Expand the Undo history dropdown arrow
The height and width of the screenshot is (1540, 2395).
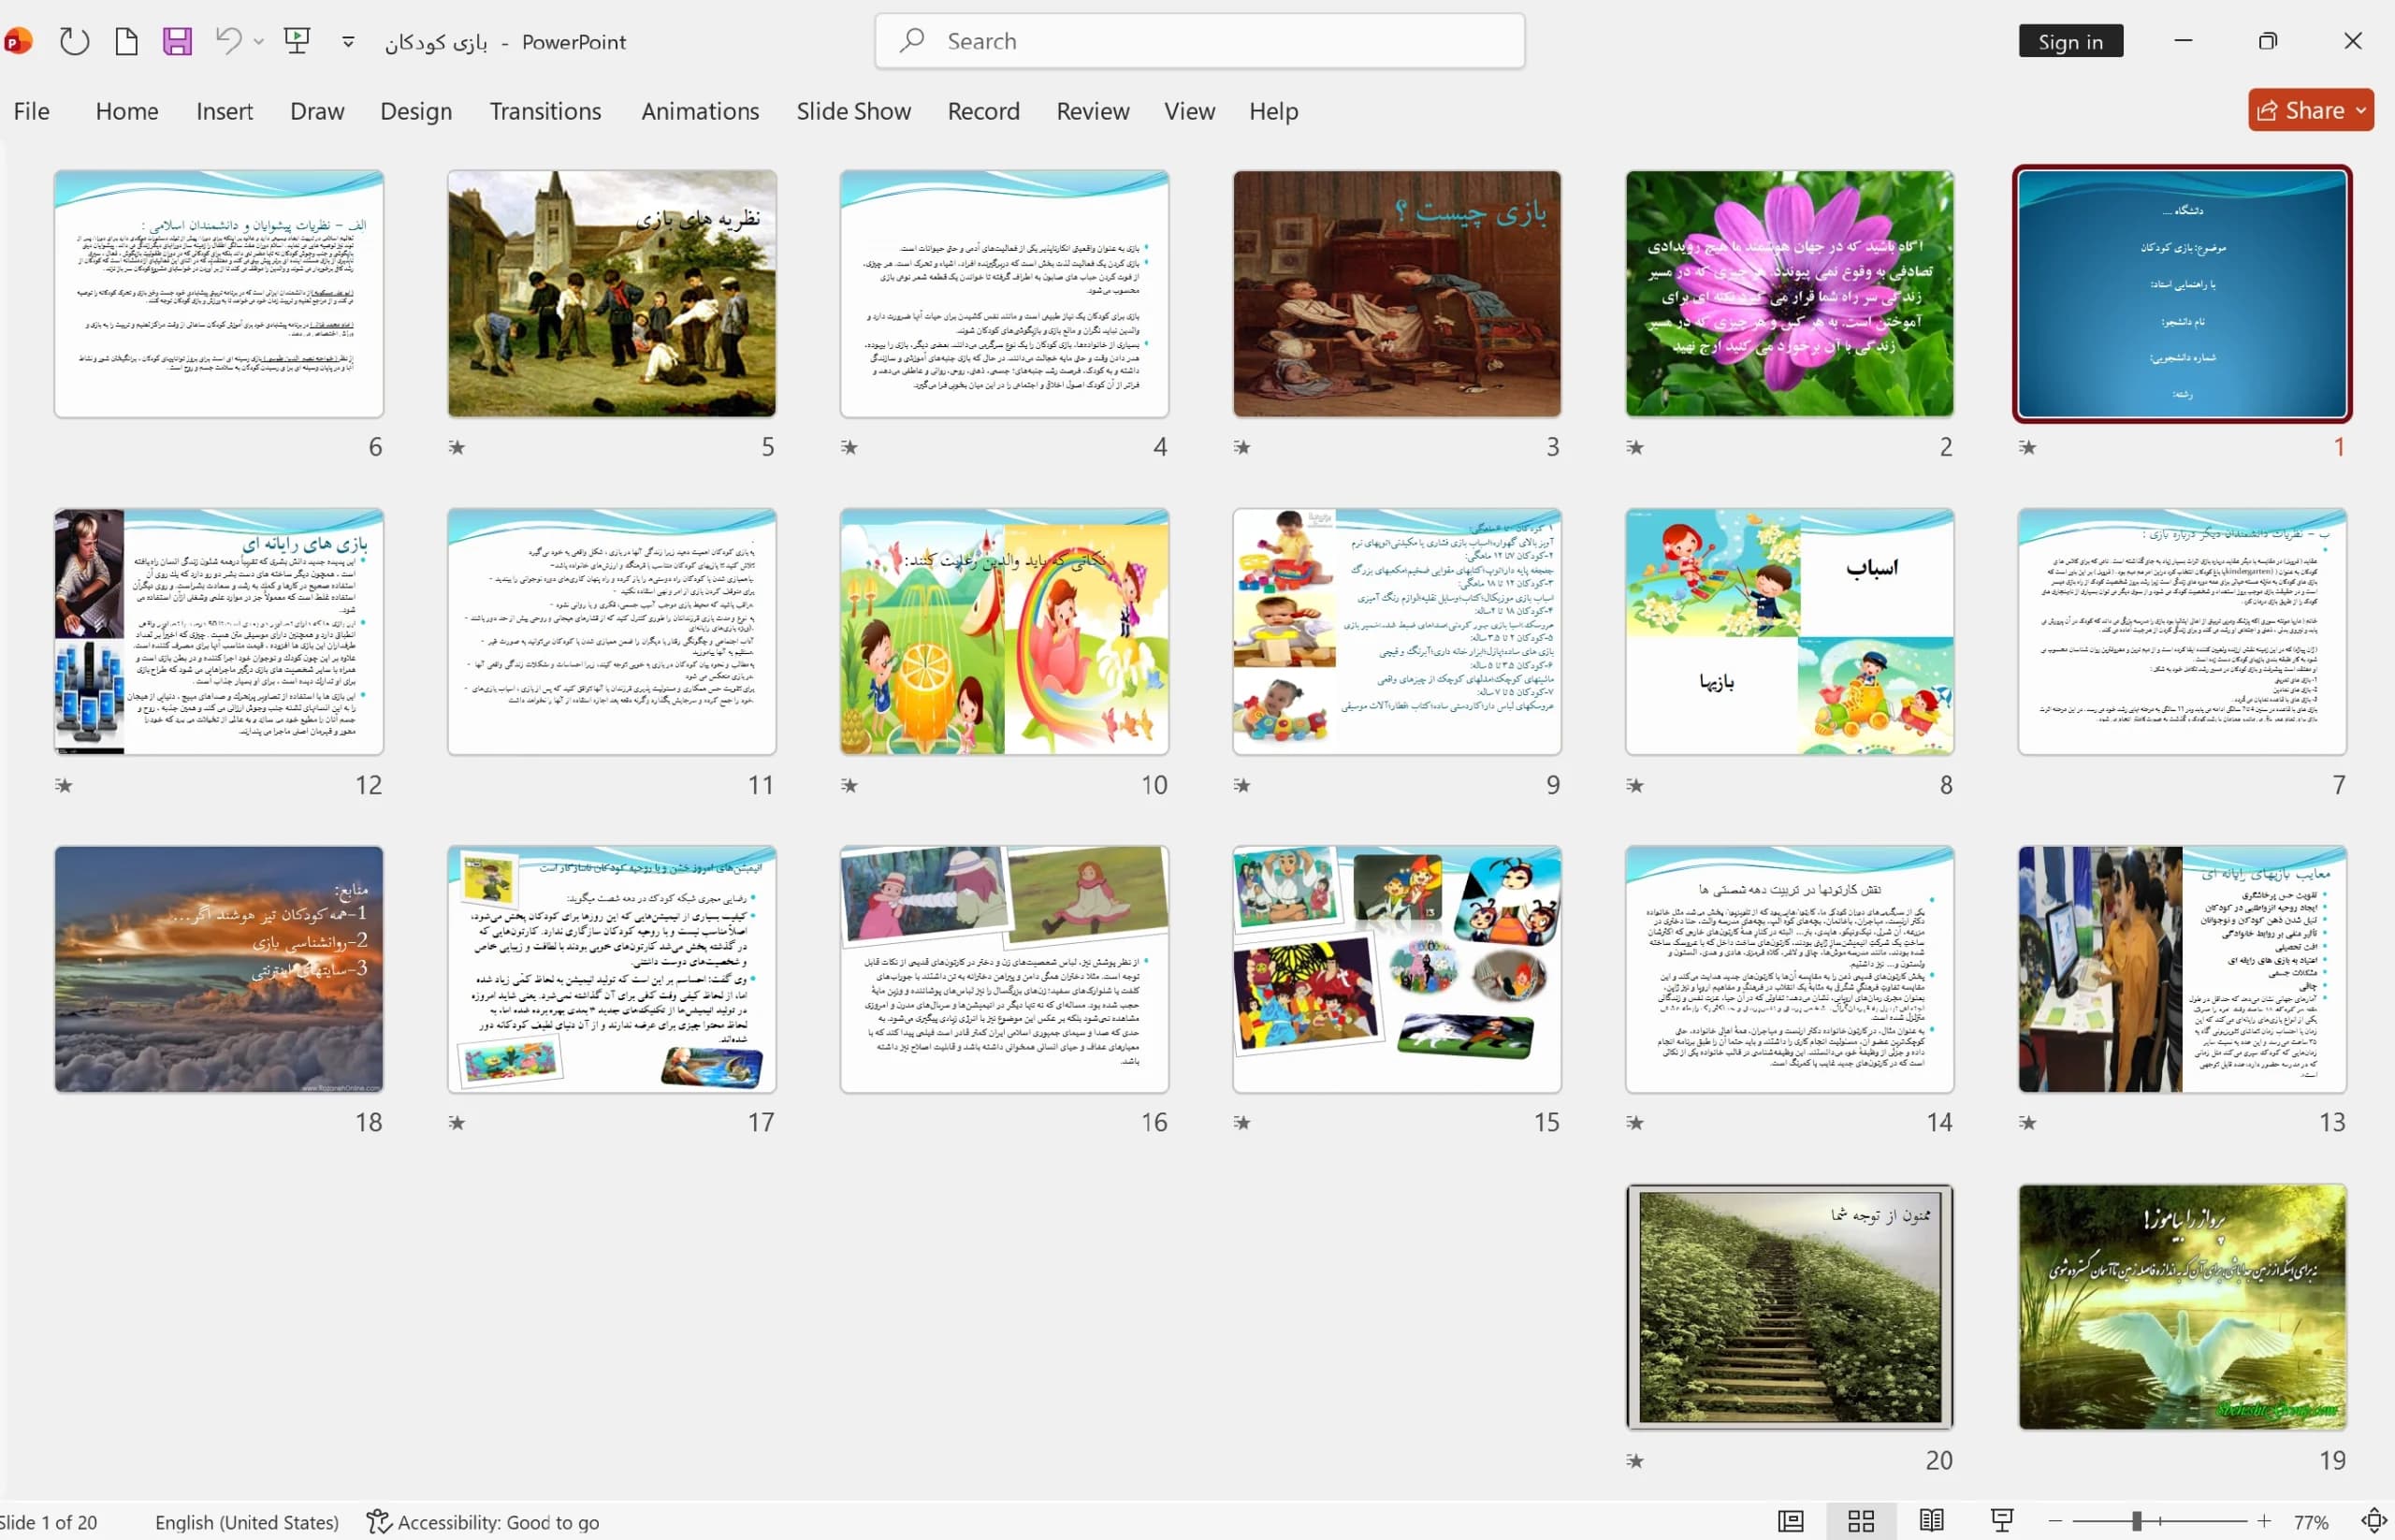258,41
